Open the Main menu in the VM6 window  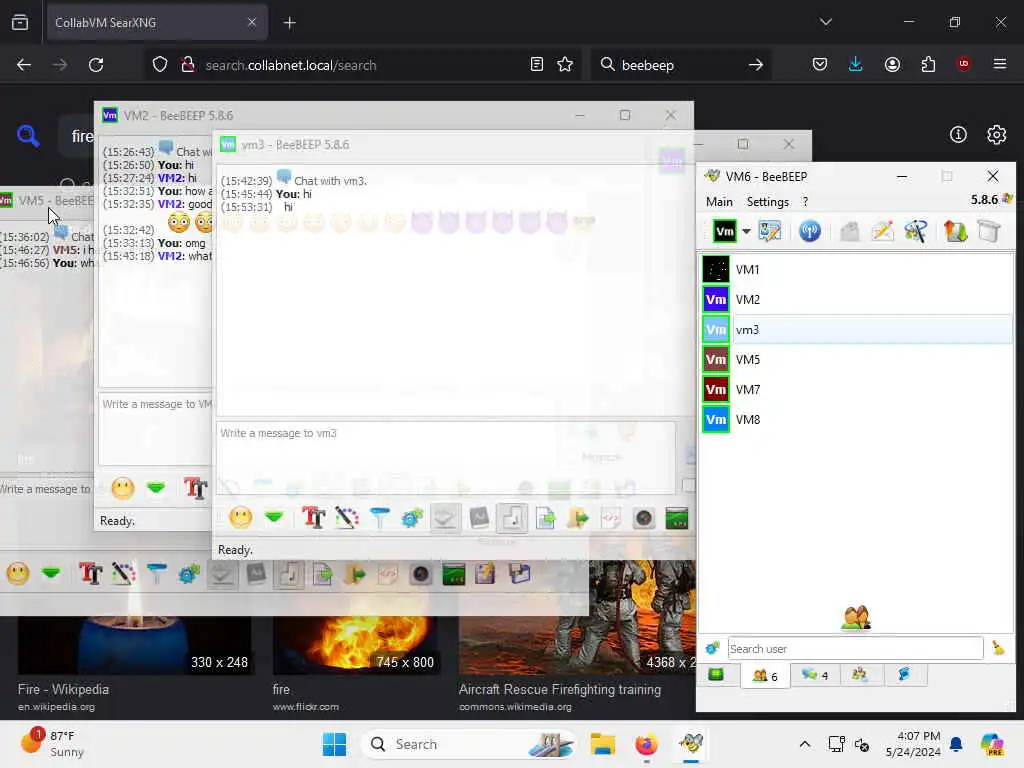tap(719, 202)
